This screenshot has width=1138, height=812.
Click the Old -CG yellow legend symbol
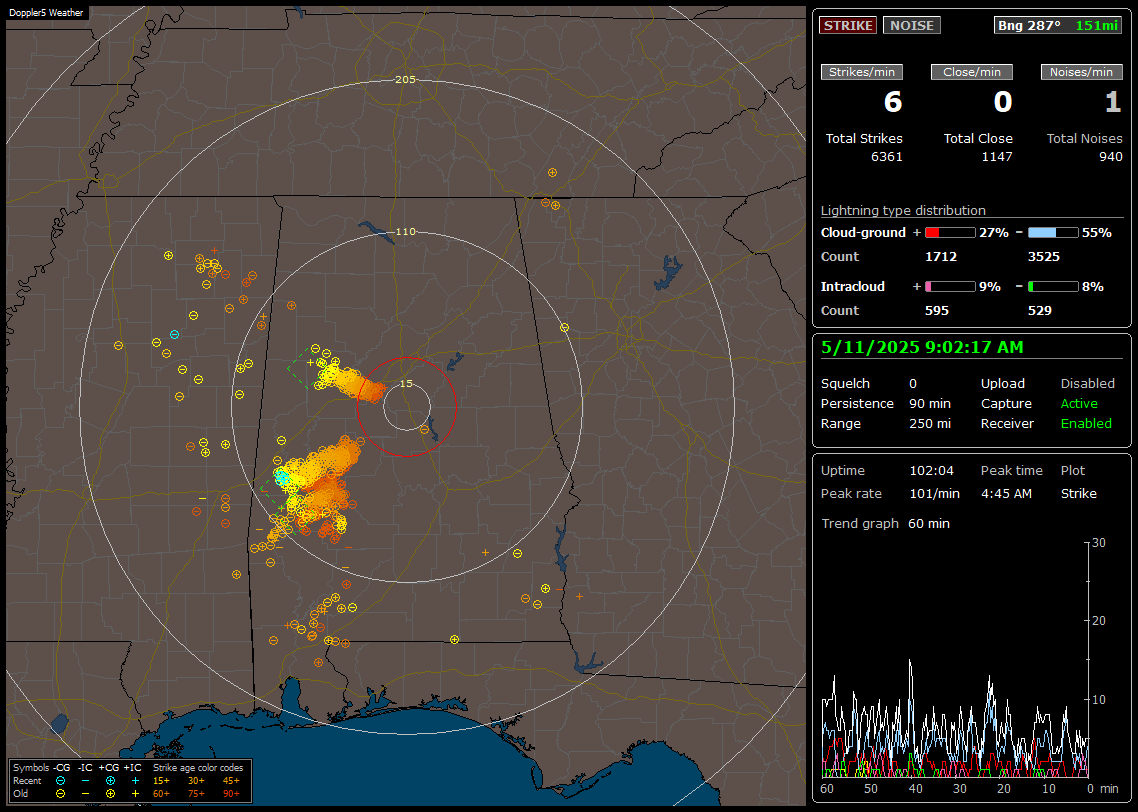coord(60,794)
